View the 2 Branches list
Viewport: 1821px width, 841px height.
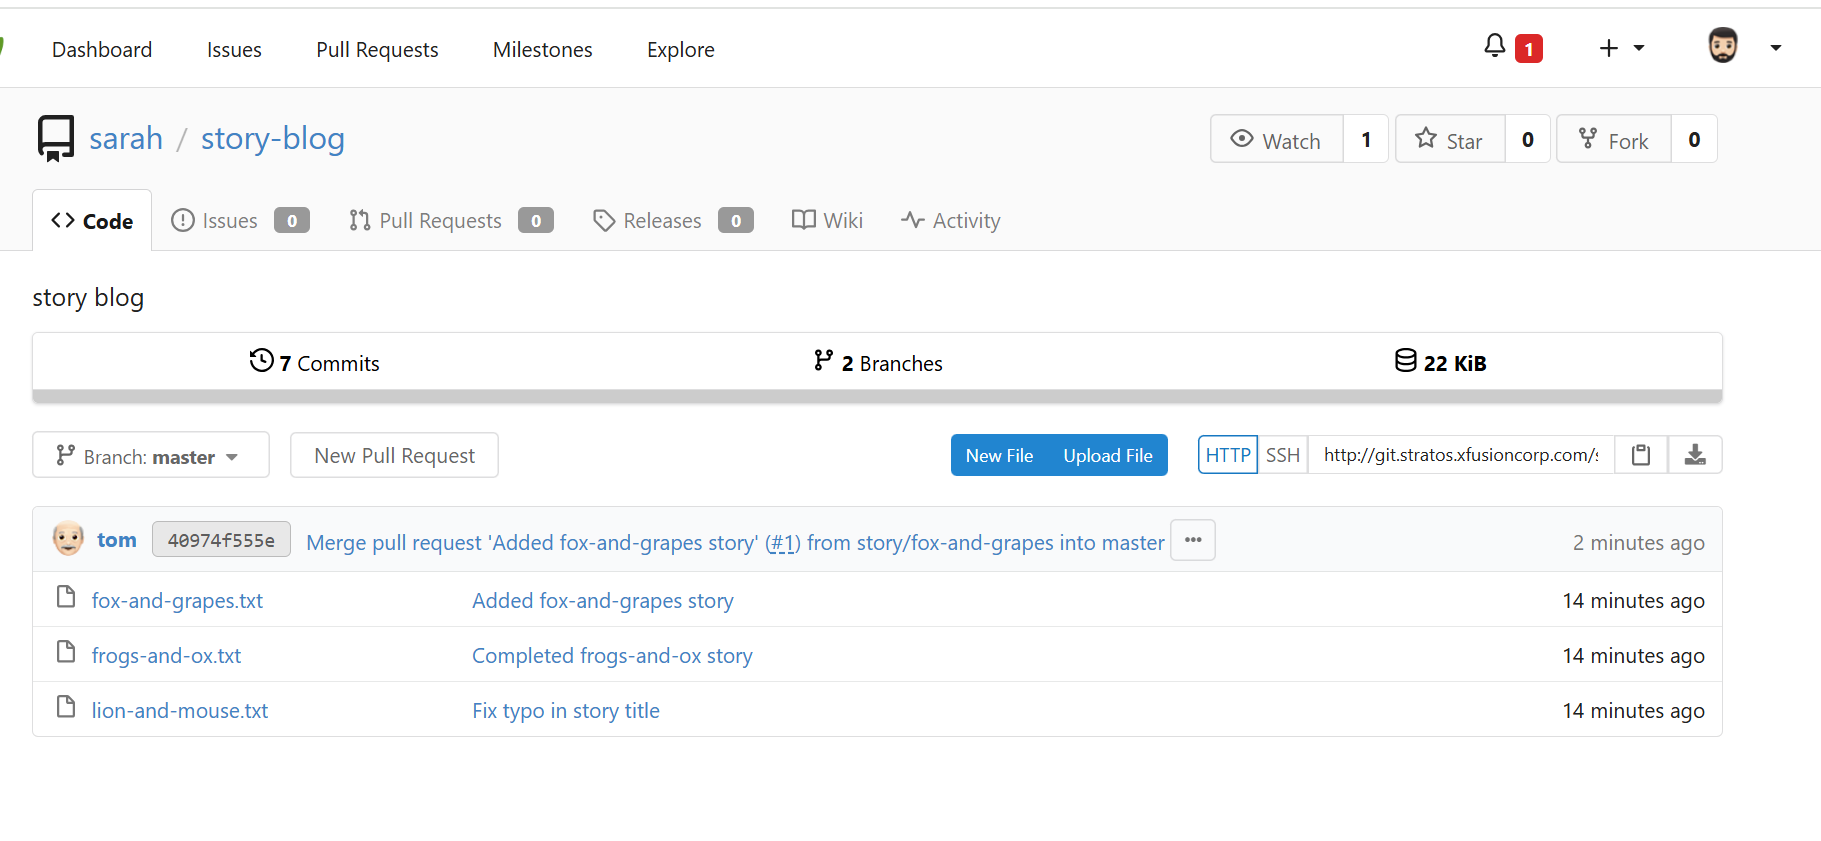[x=878, y=362]
